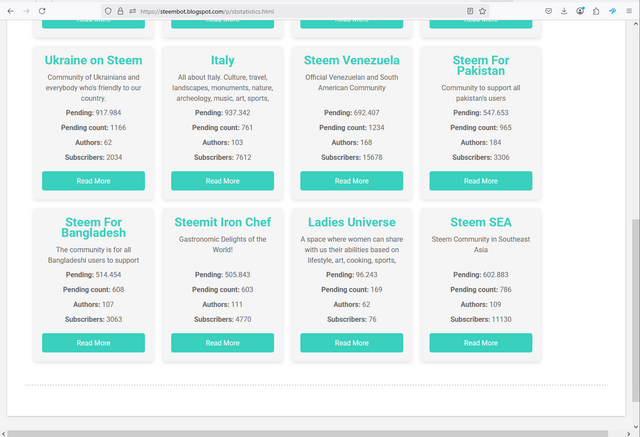This screenshot has width=640, height=437.
Task: Open the Steem For Pakistan heading
Action: click(x=481, y=65)
